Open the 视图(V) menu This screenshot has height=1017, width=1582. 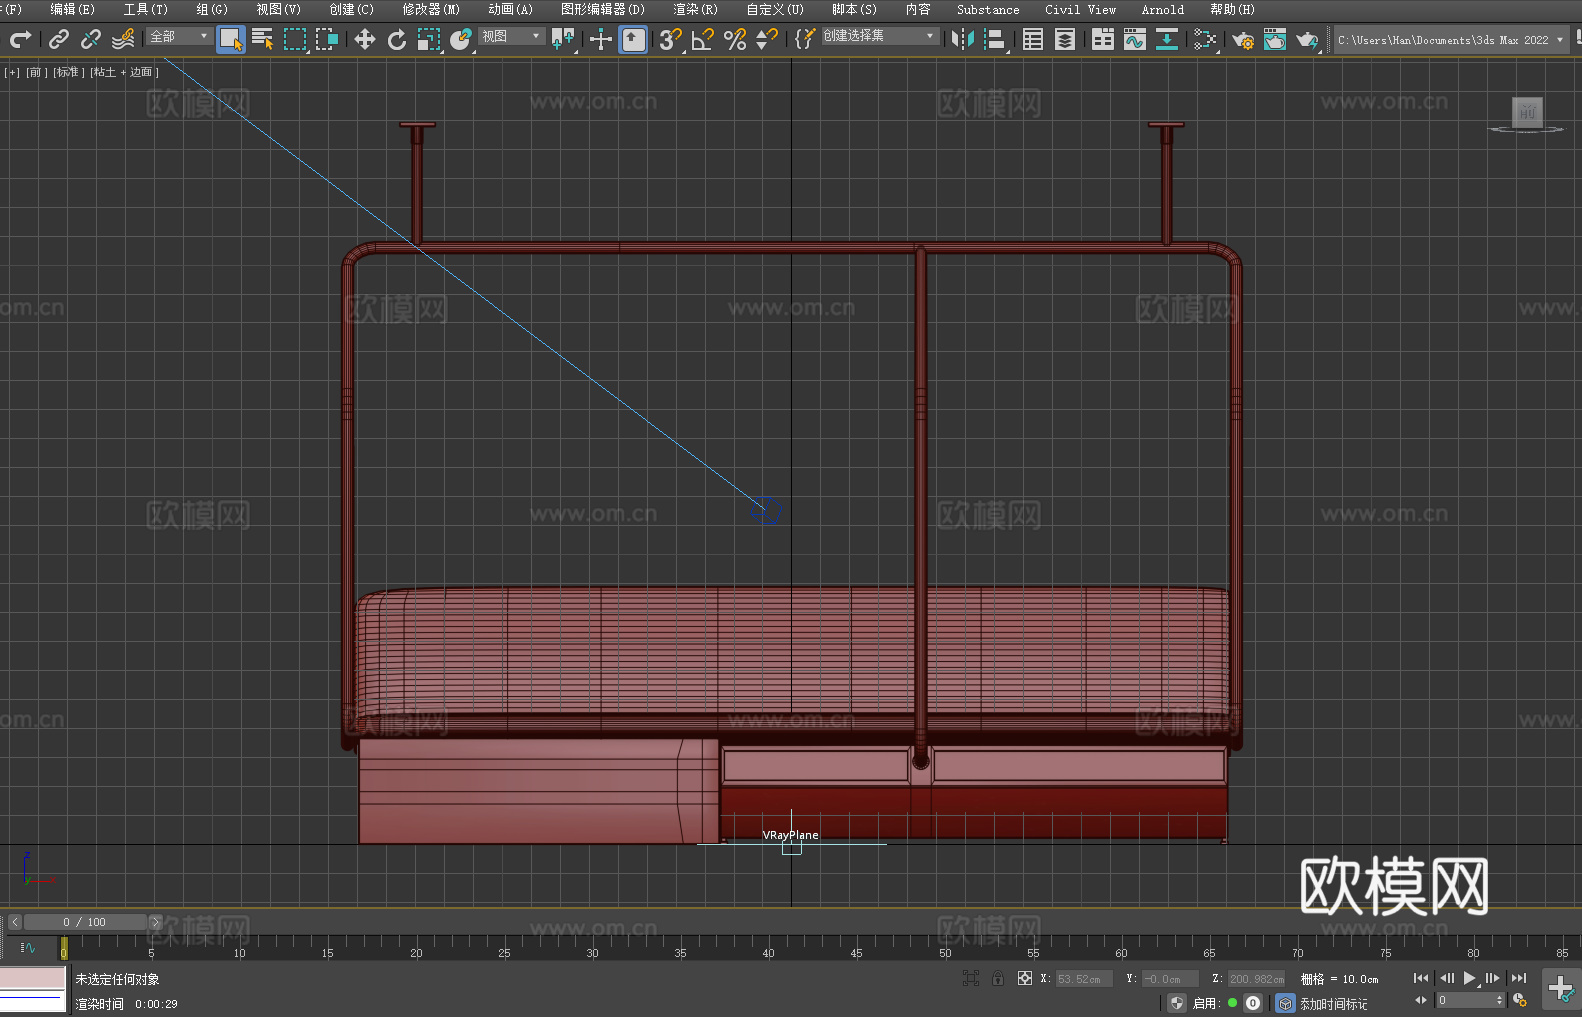pyautogui.click(x=278, y=9)
